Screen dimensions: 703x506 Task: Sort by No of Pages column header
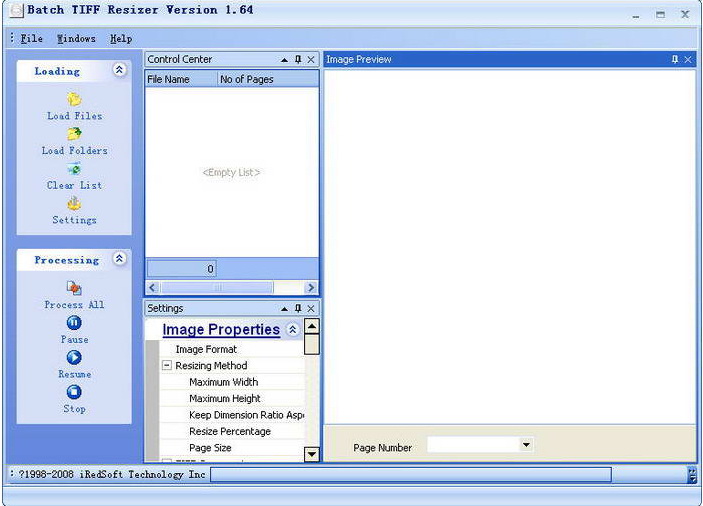pos(268,79)
